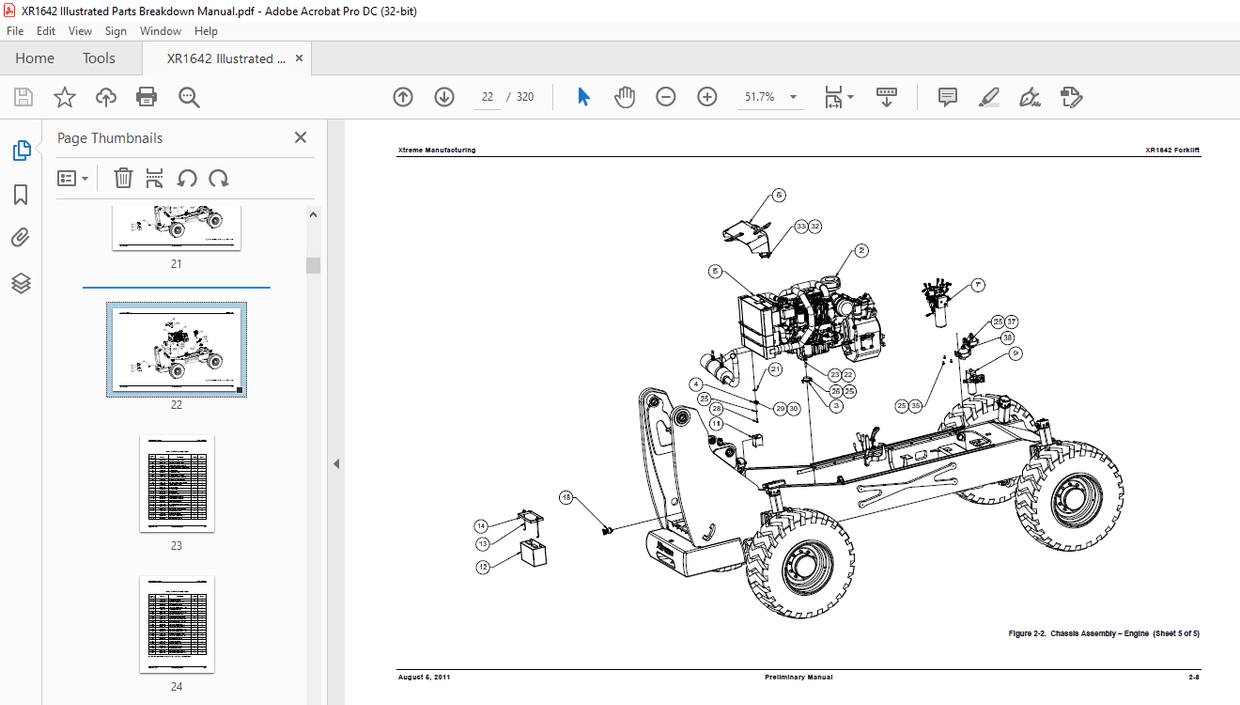Open the thumbnail panel Options menu
The image size is (1240, 705).
tap(72, 178)
